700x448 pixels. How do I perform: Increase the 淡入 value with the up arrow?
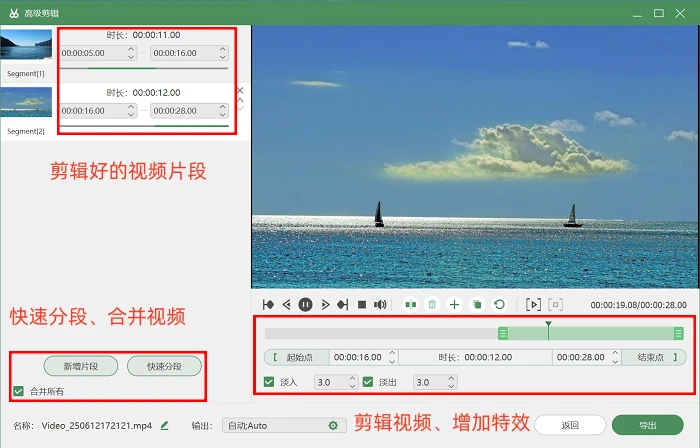pyautogui.click(x=352, y=378)
